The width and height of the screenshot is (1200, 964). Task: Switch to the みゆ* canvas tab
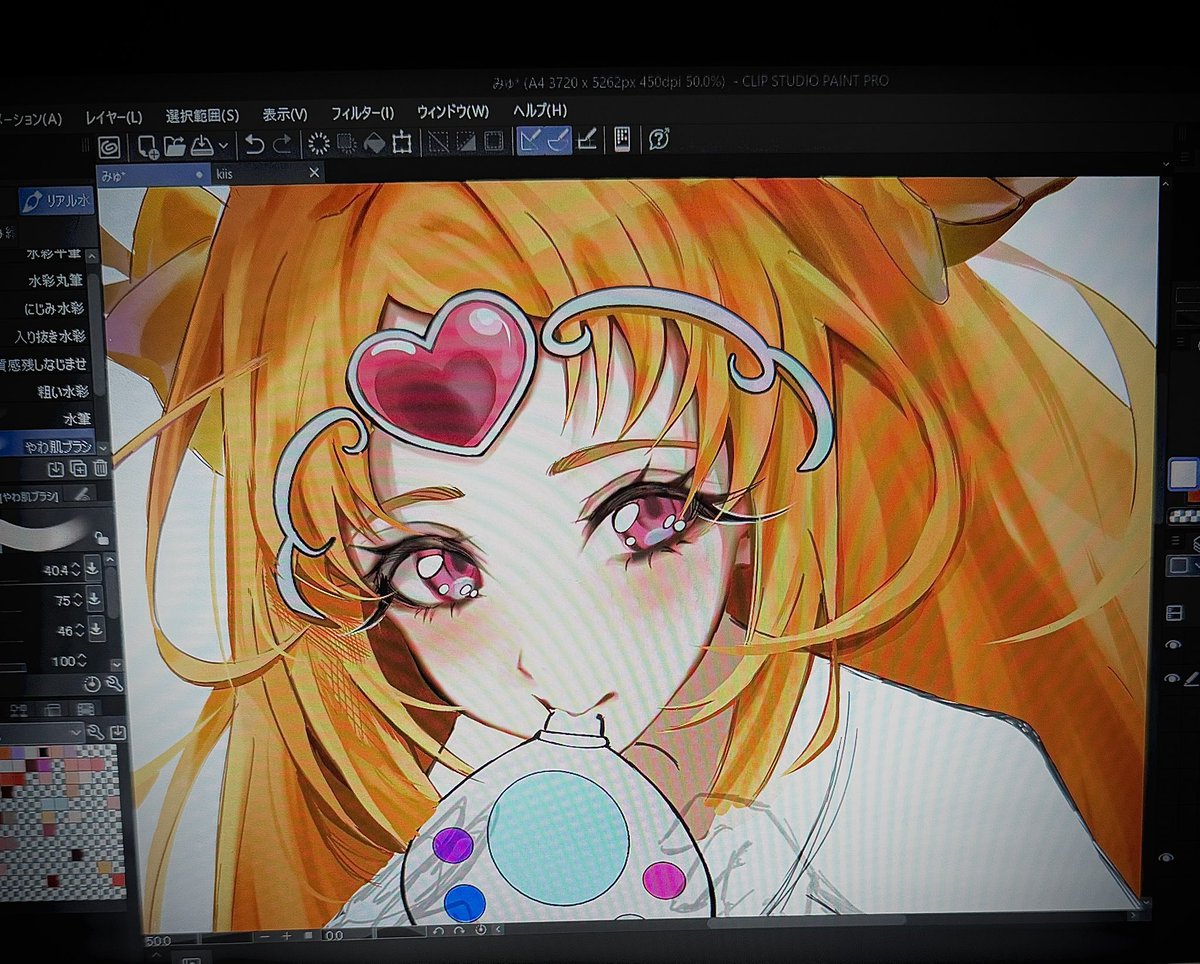pyautogui.click(x=153, y=174)
